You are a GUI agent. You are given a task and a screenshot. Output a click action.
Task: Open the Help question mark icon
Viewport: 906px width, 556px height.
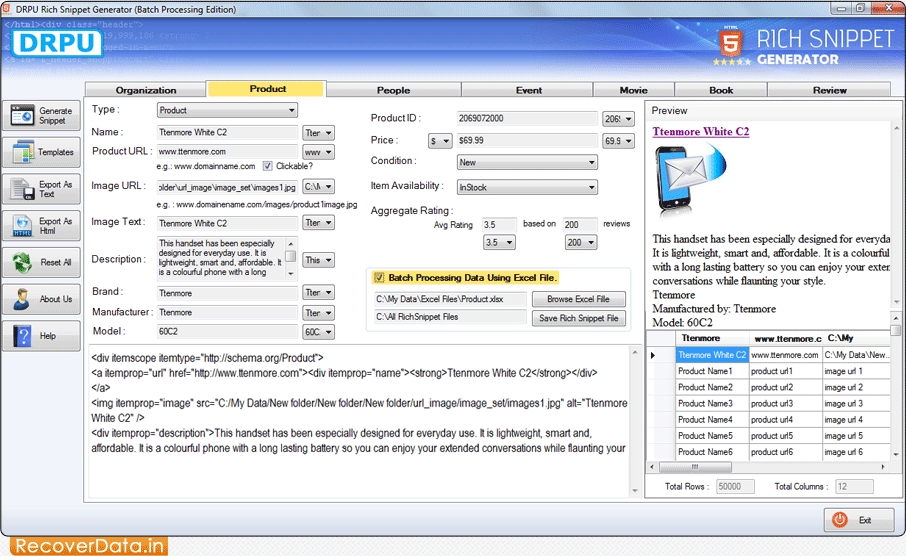coord(23,336)
